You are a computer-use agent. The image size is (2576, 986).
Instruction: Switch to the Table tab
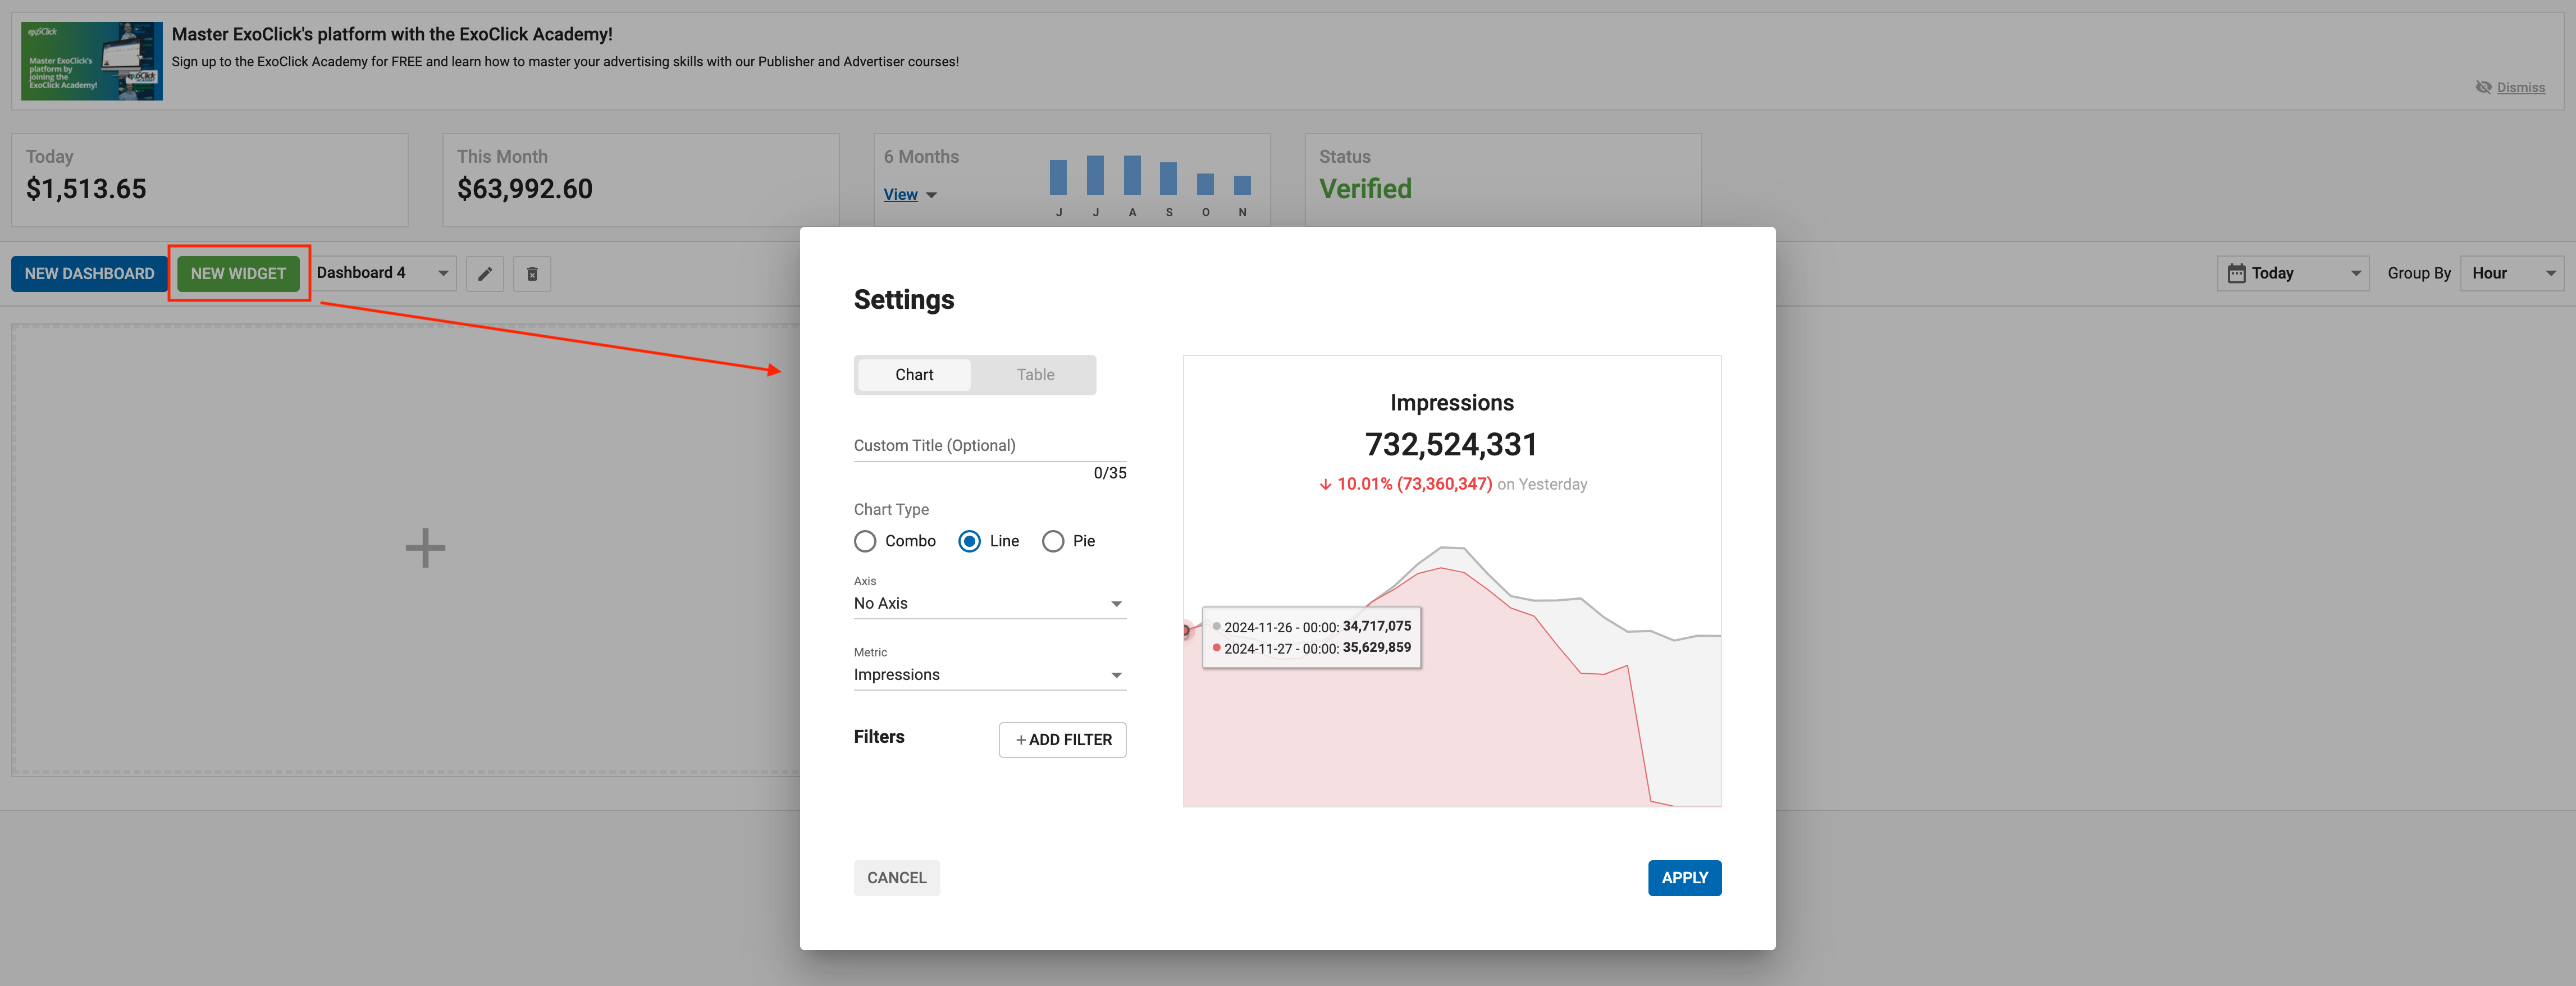[1035, 375]
